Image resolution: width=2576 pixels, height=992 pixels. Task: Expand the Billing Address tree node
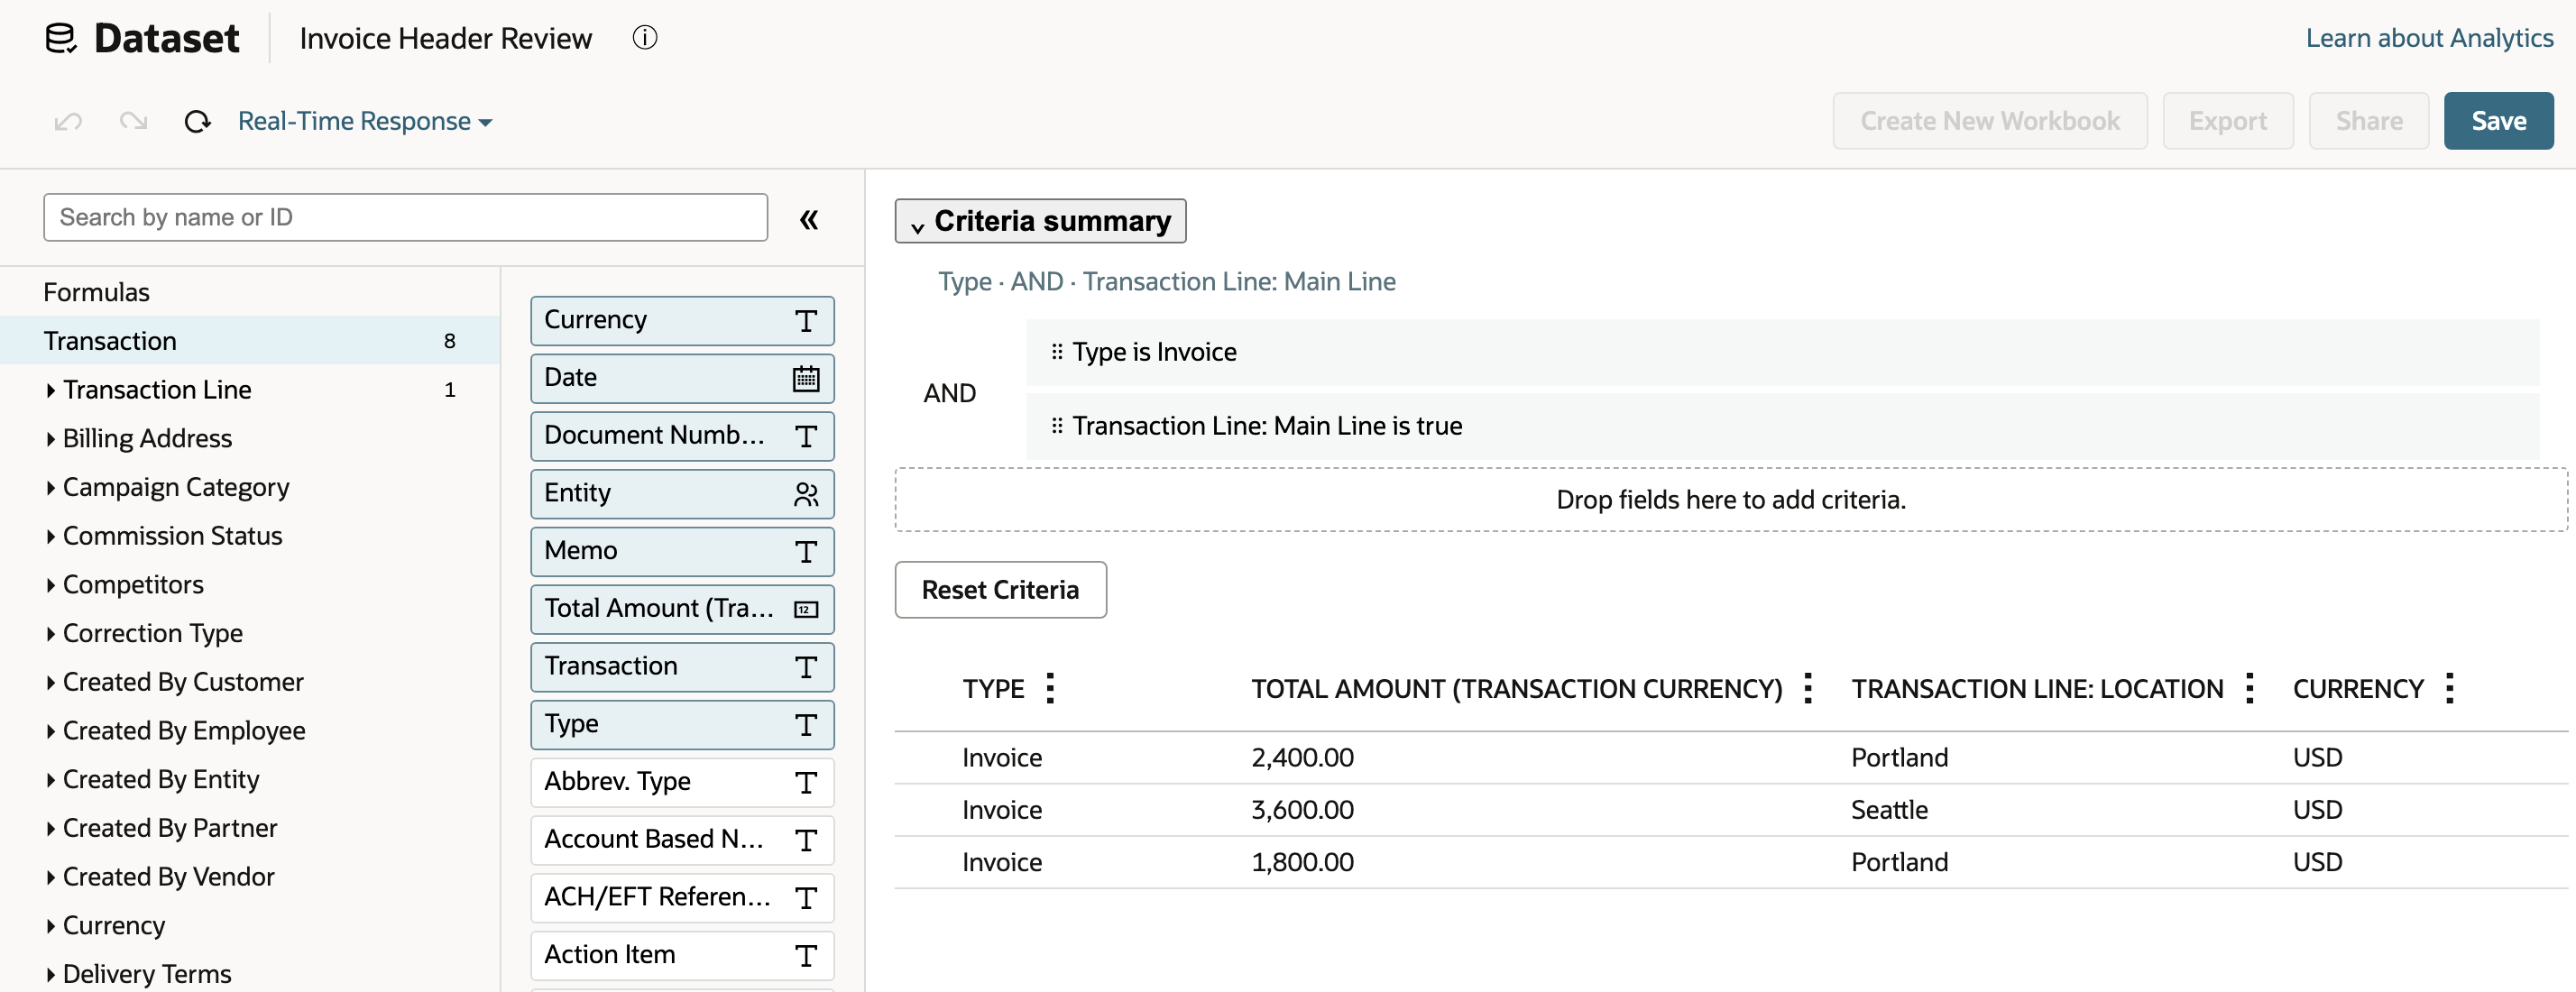tap(50, 439)
